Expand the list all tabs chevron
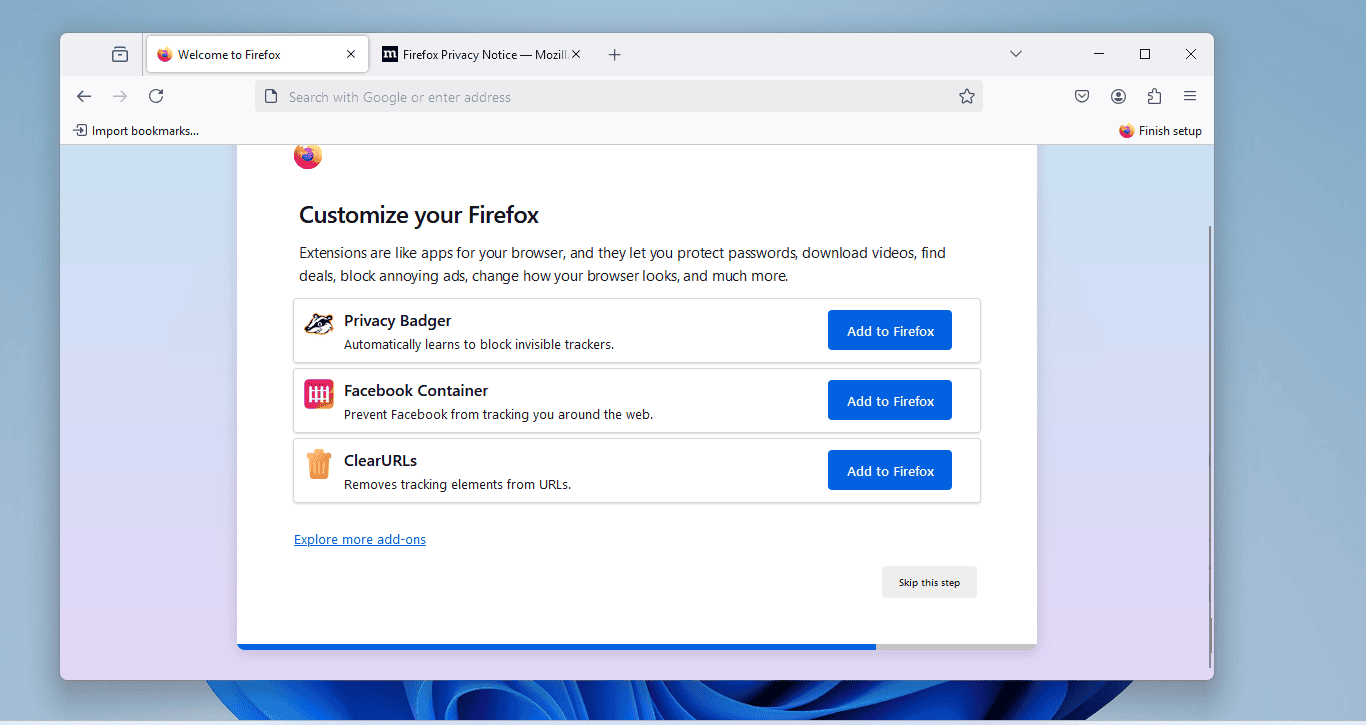The image size is (1366, 725). tap(1016, 54)
